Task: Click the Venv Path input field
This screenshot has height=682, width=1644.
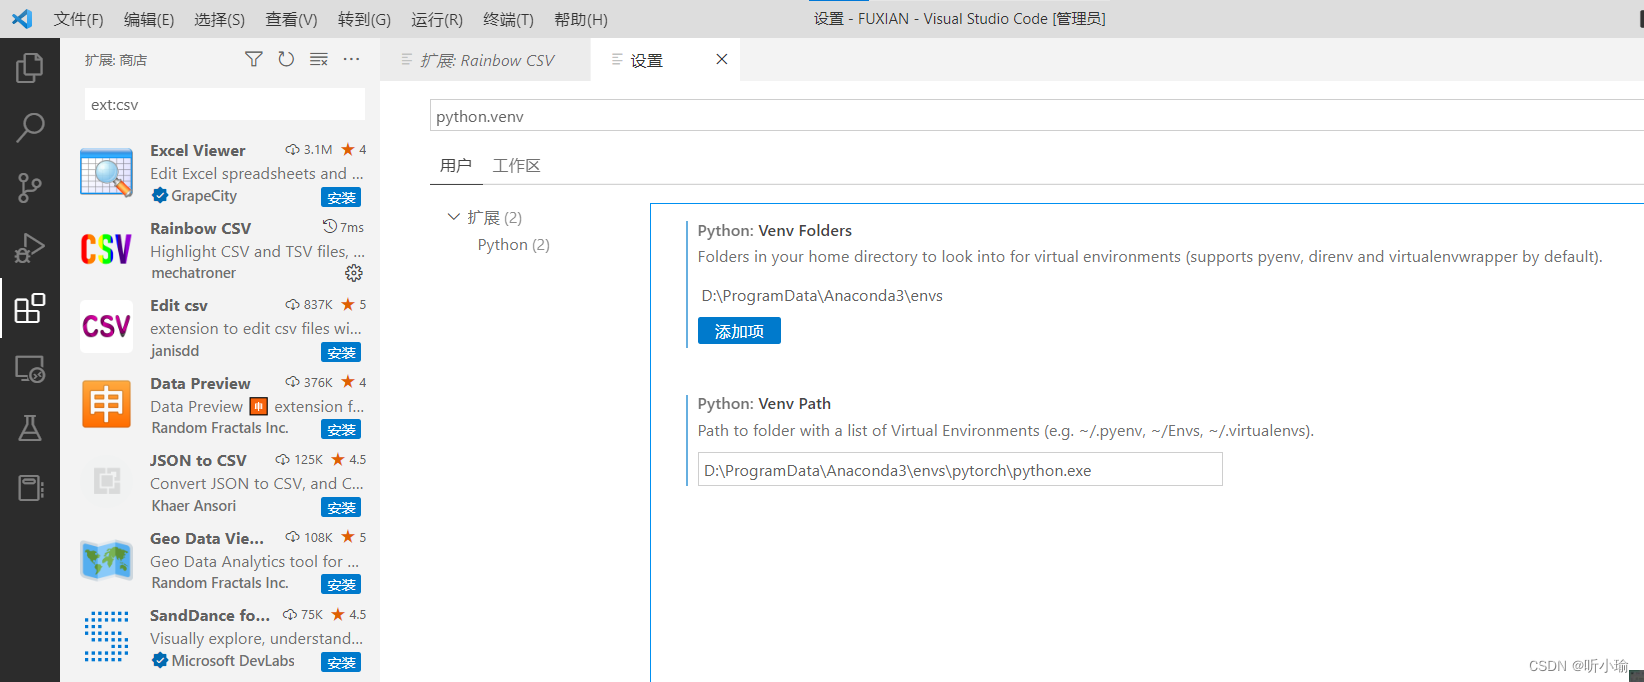Action: click(x=960, y=470)
